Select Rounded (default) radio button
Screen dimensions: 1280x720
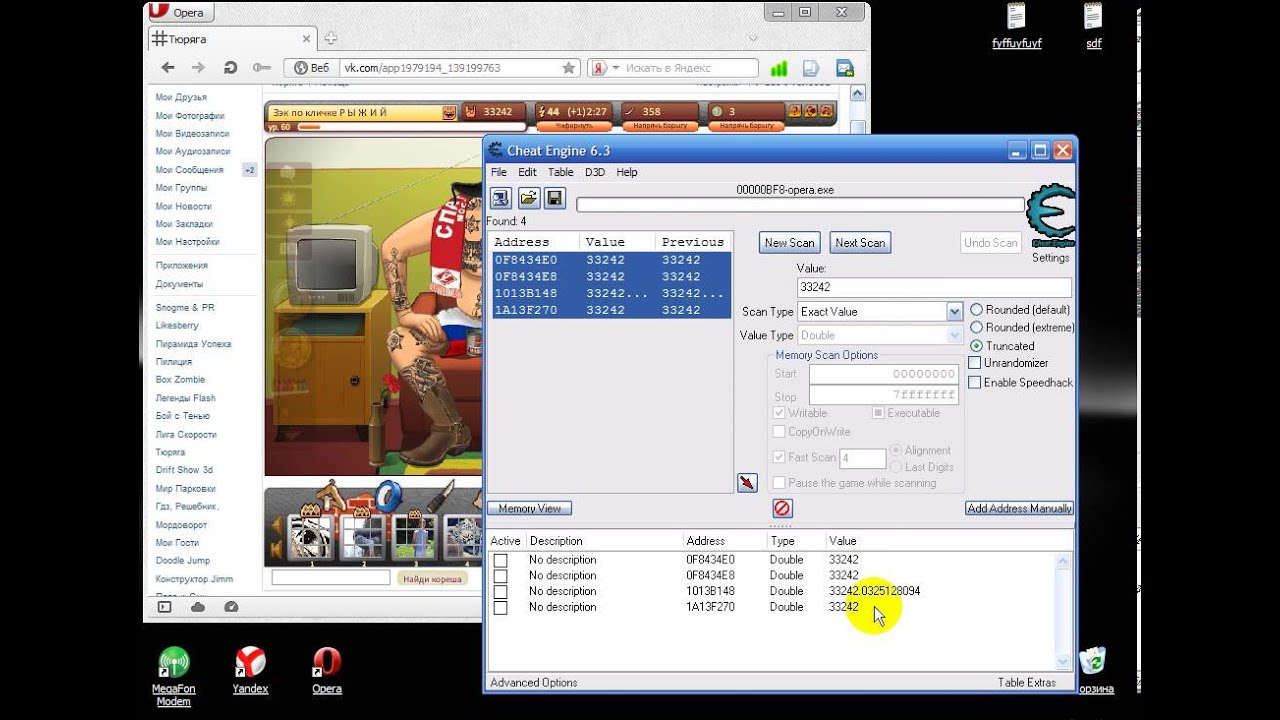(x=977, y=310)
